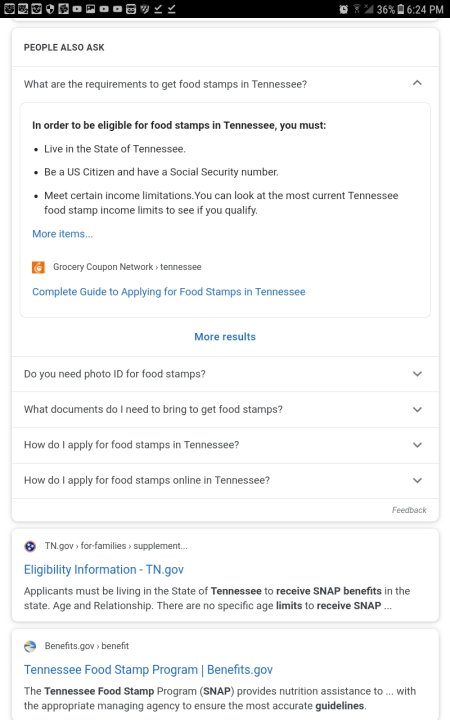Image resolution: width=450 pixels, height=720 pixels.
Task: Expand 'How do I apply for food stamps online' question
Action: (225, 480)
